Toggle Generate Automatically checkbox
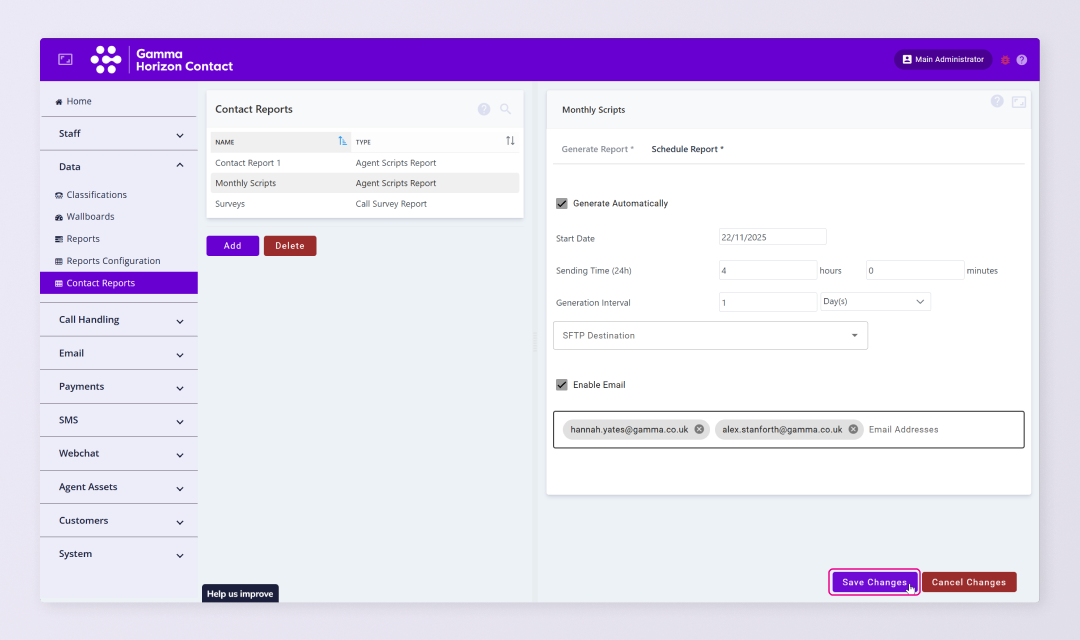This screenshot has width=1080, height=640. click(562, 203)
